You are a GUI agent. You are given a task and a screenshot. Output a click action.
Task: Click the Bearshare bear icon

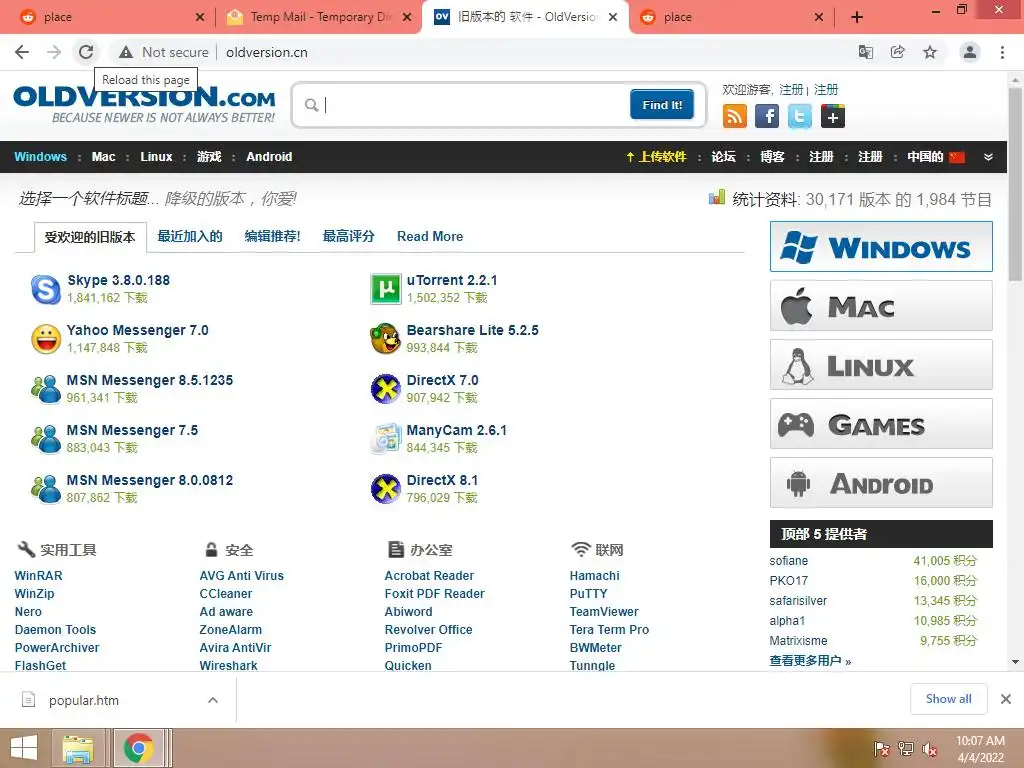coord(385,339)
